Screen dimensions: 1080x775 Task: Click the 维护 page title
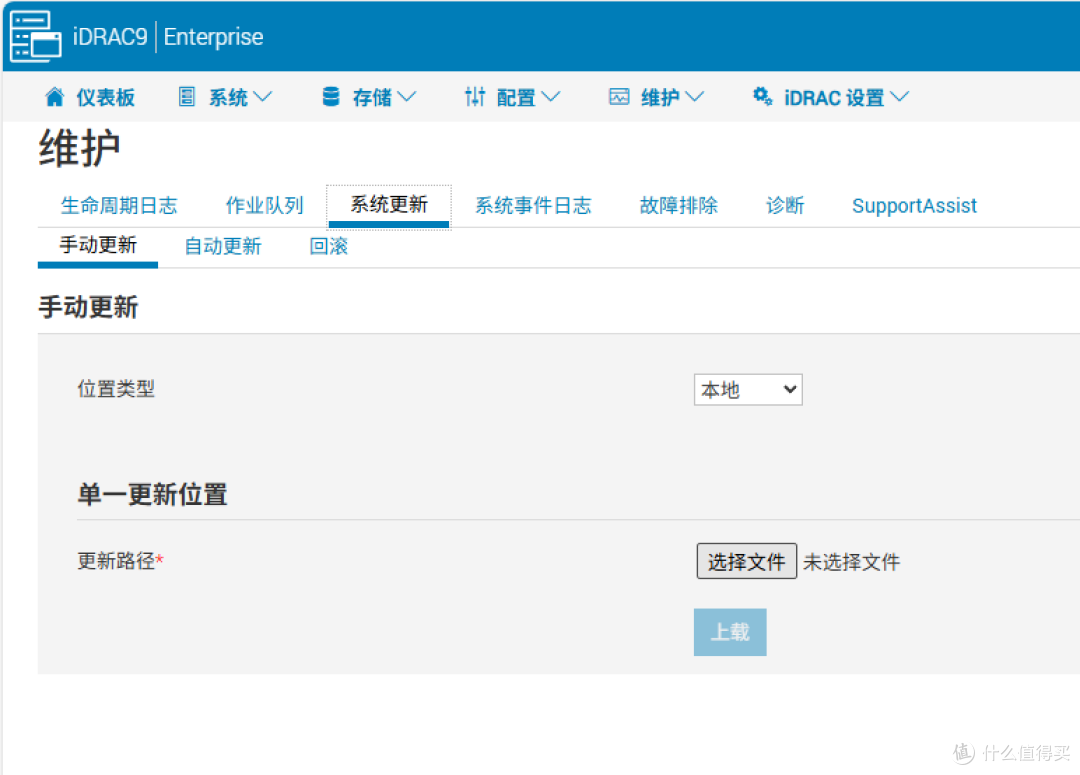[x=79, y=148]
